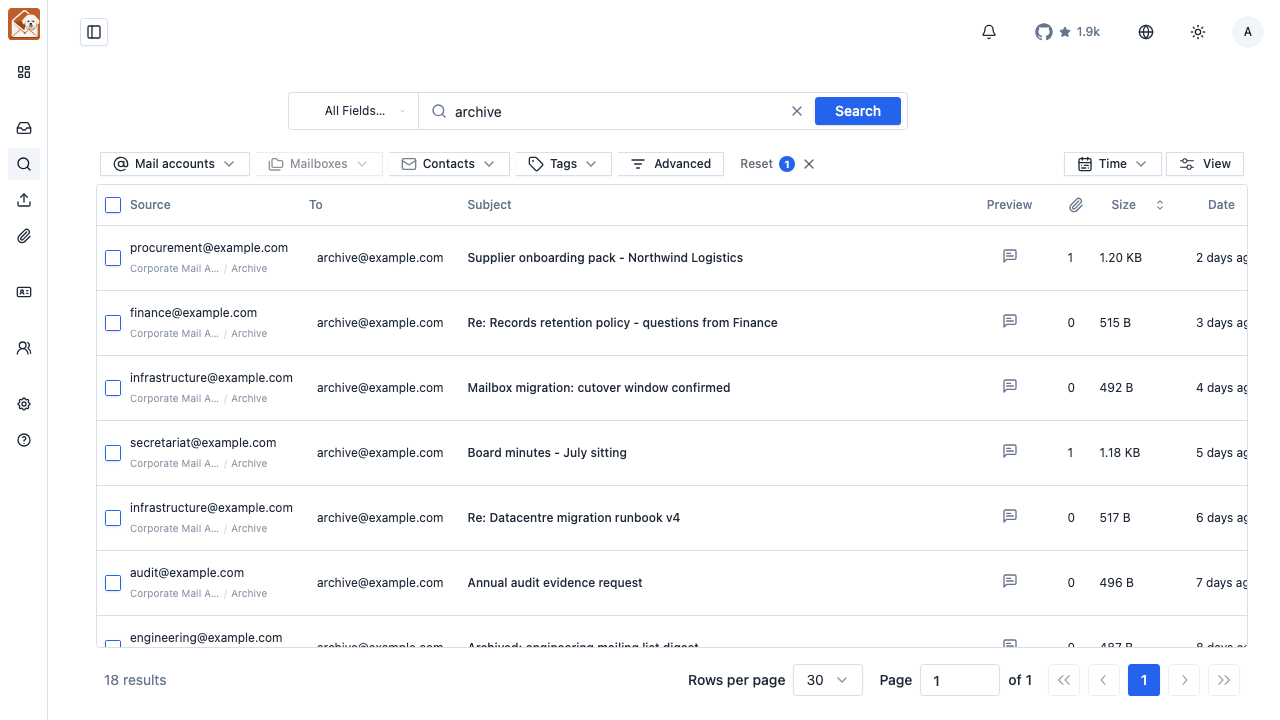Sort by the Size column arrows
This screenshot has width=1280, height=720.
1160,205
